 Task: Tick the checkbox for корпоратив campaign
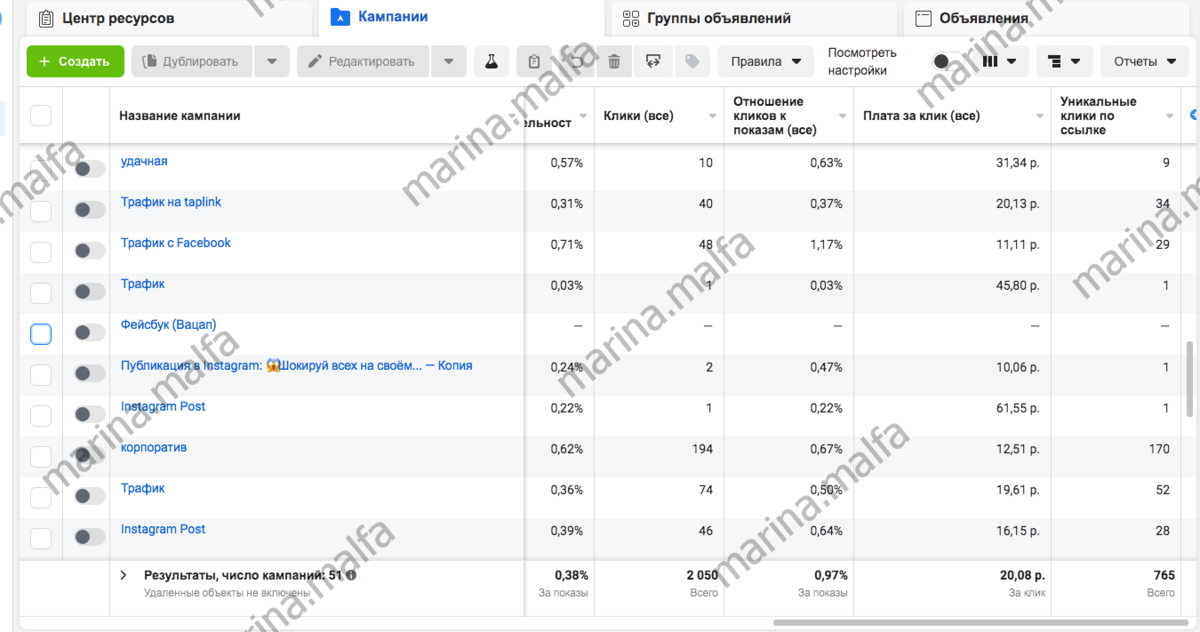click(41, 457)
